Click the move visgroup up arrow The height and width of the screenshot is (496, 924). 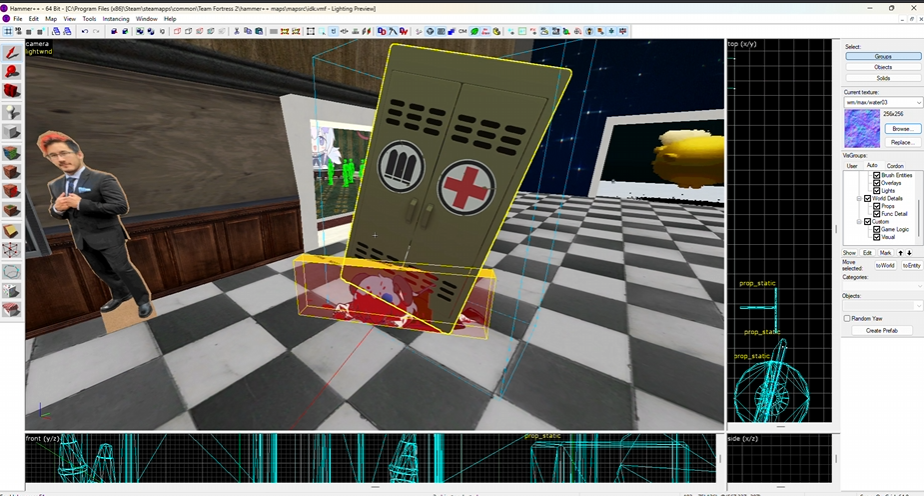click(900, 253)
